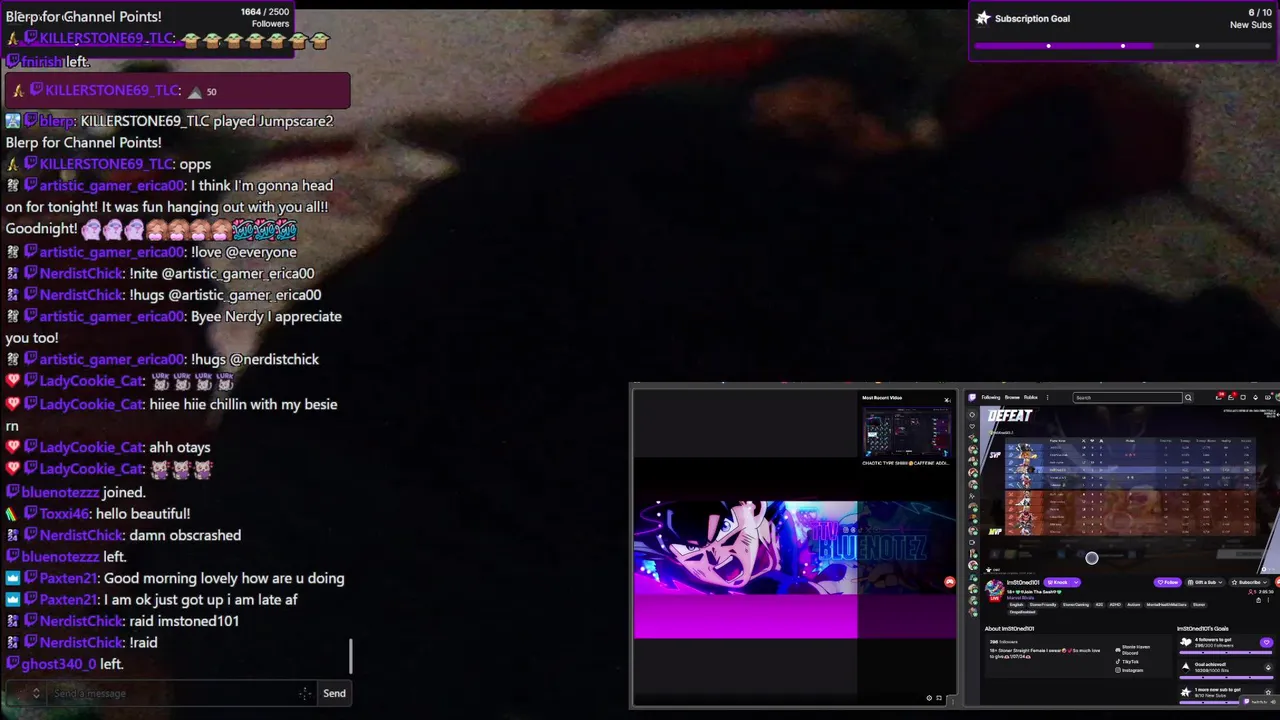Click the ImSt0ned101 channel avatar with the LIVE badge
Image resolution: width=1280 pixels, height=720 pixels.
tap(995, 590)
